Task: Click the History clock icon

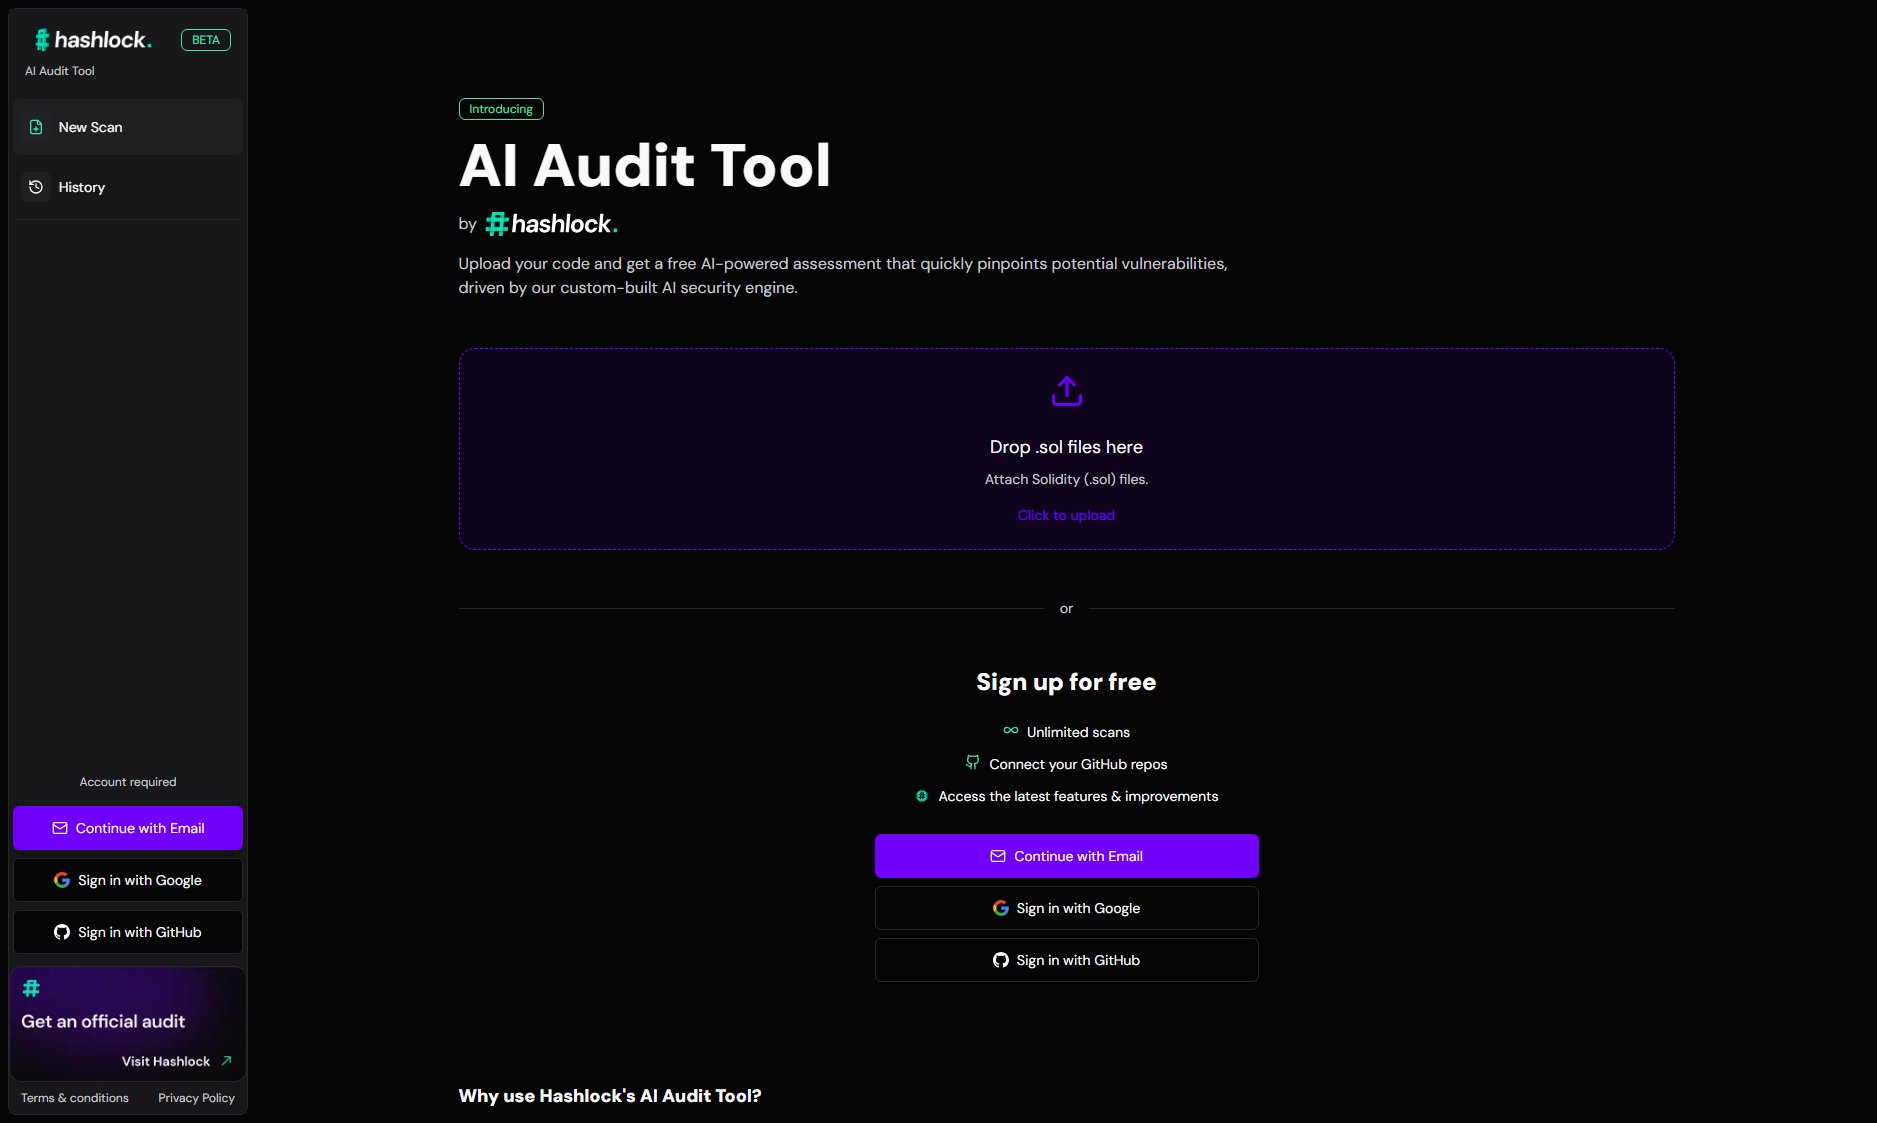Action: [x=36, y=187]
